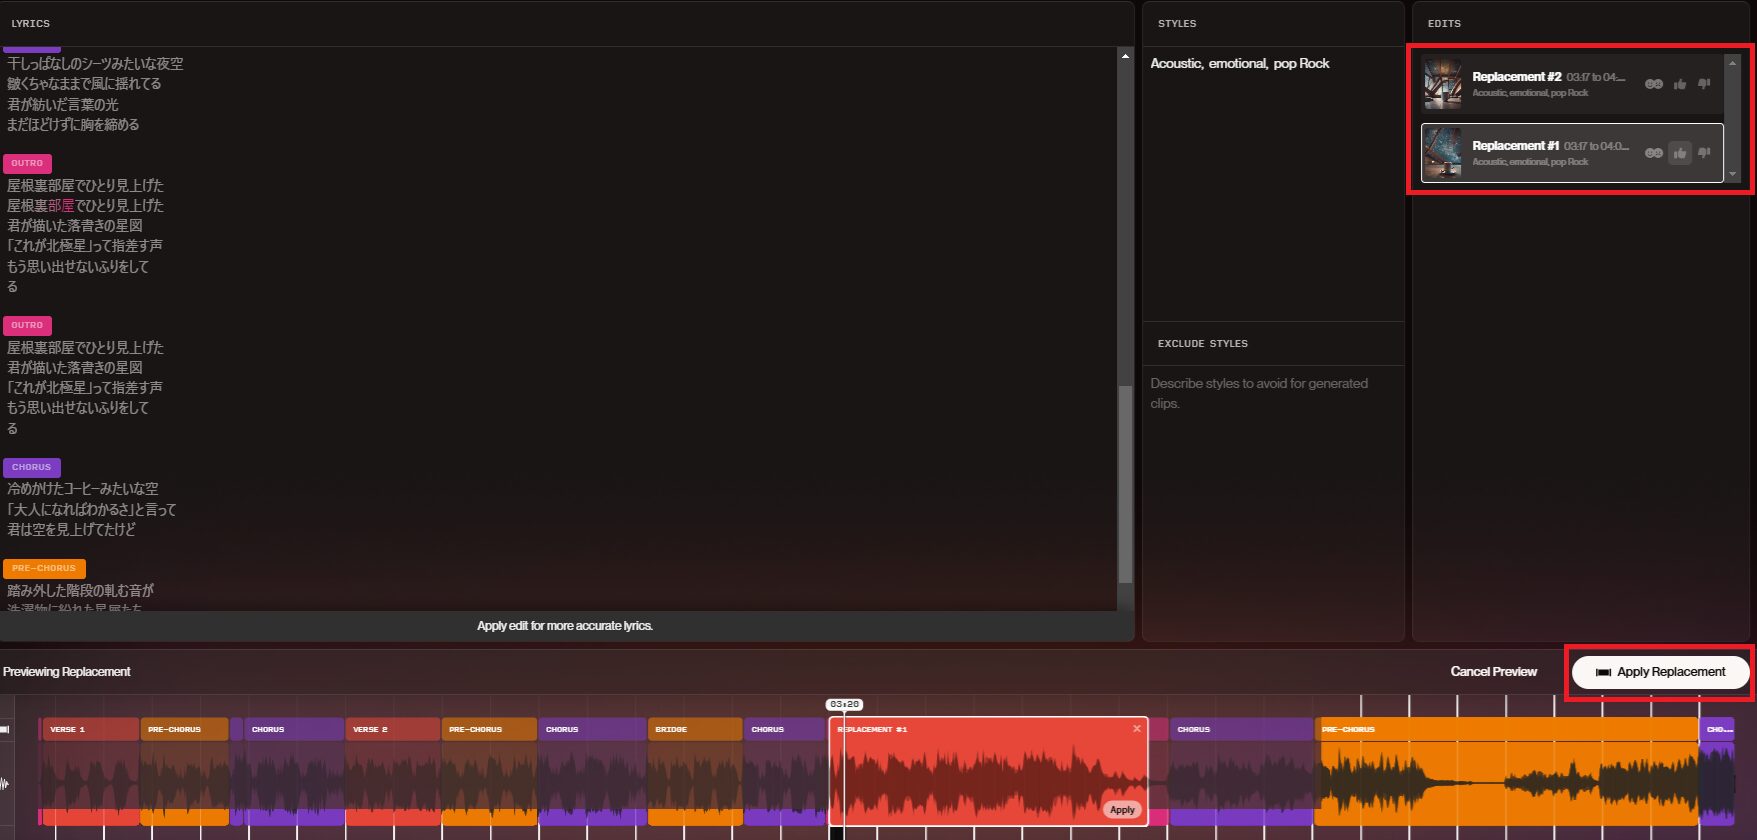This screenshot has height=840, width=1757.
Task: Click the section track icon left of timeline
Action: tap(5, 729)
